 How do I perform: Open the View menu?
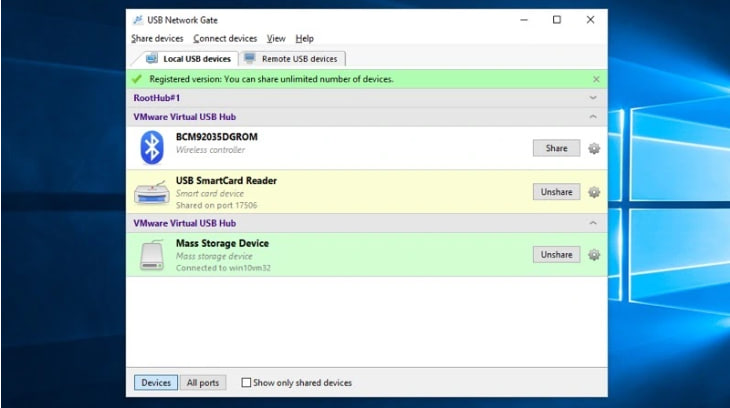(x=276, y=39)
